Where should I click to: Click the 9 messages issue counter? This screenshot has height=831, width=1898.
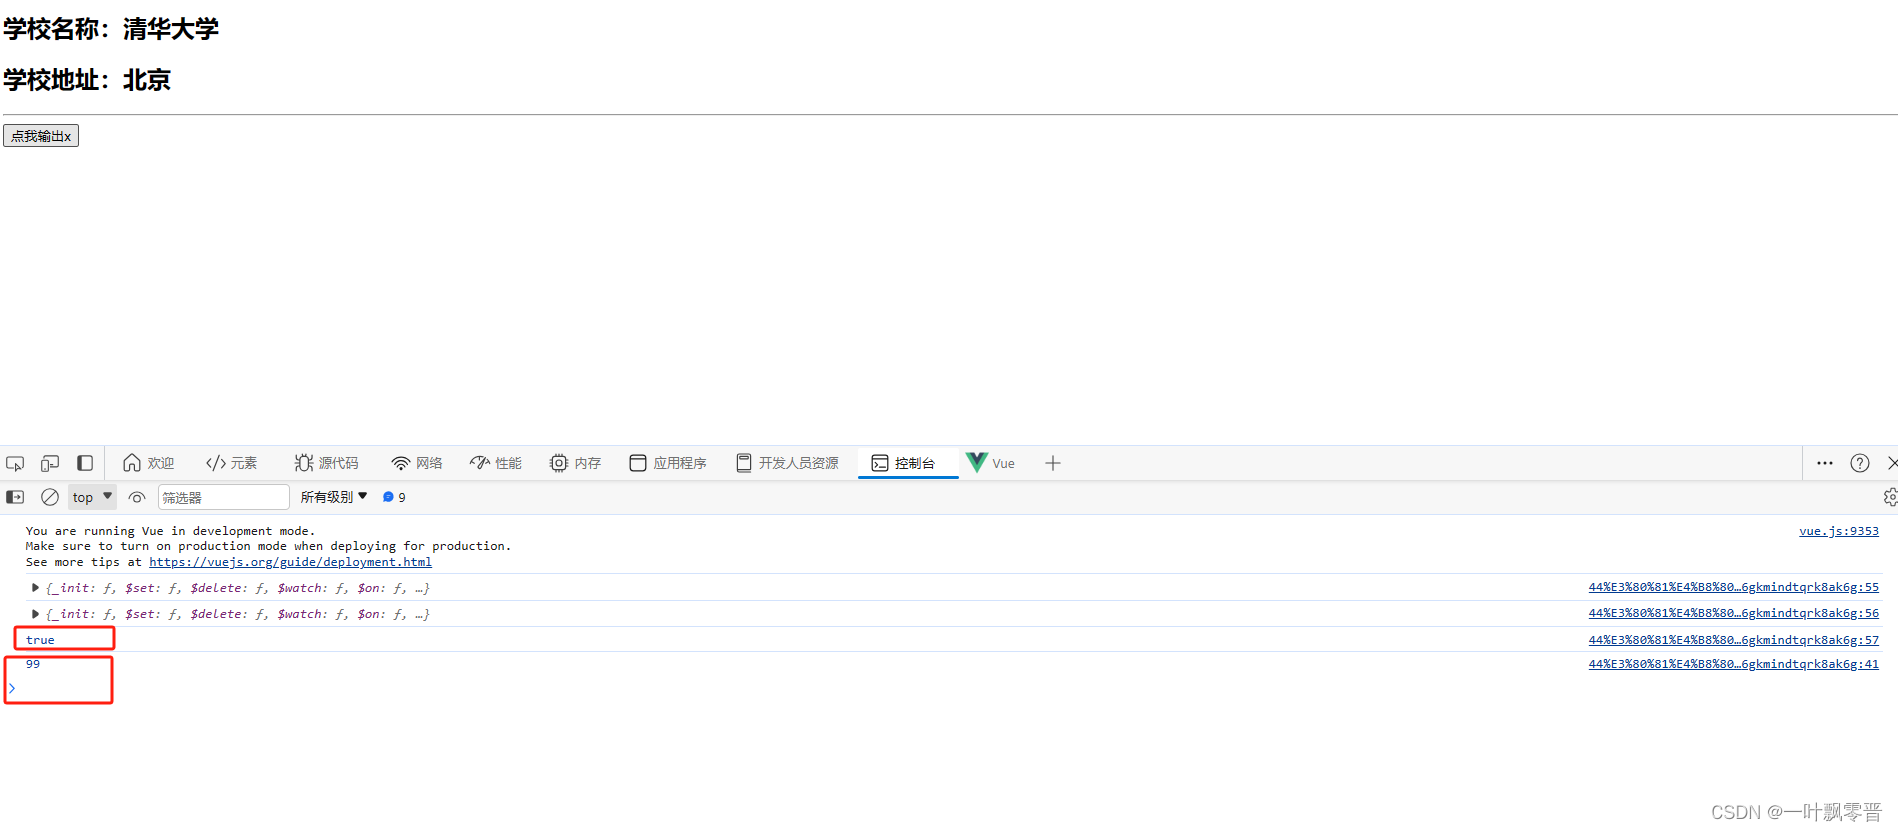coord(394,497)
